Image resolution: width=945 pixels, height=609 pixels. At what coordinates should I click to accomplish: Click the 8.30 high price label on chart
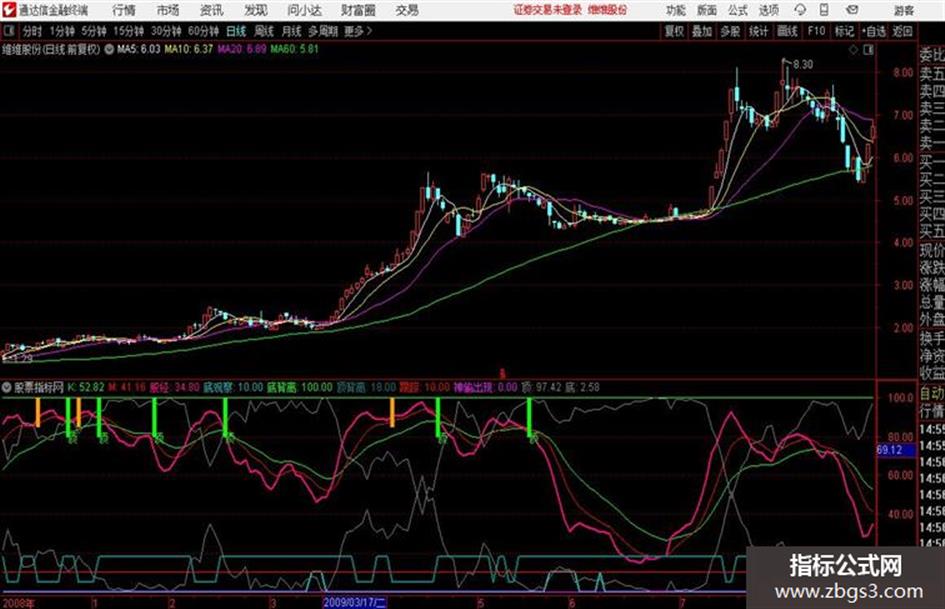[x=803, y=65]
